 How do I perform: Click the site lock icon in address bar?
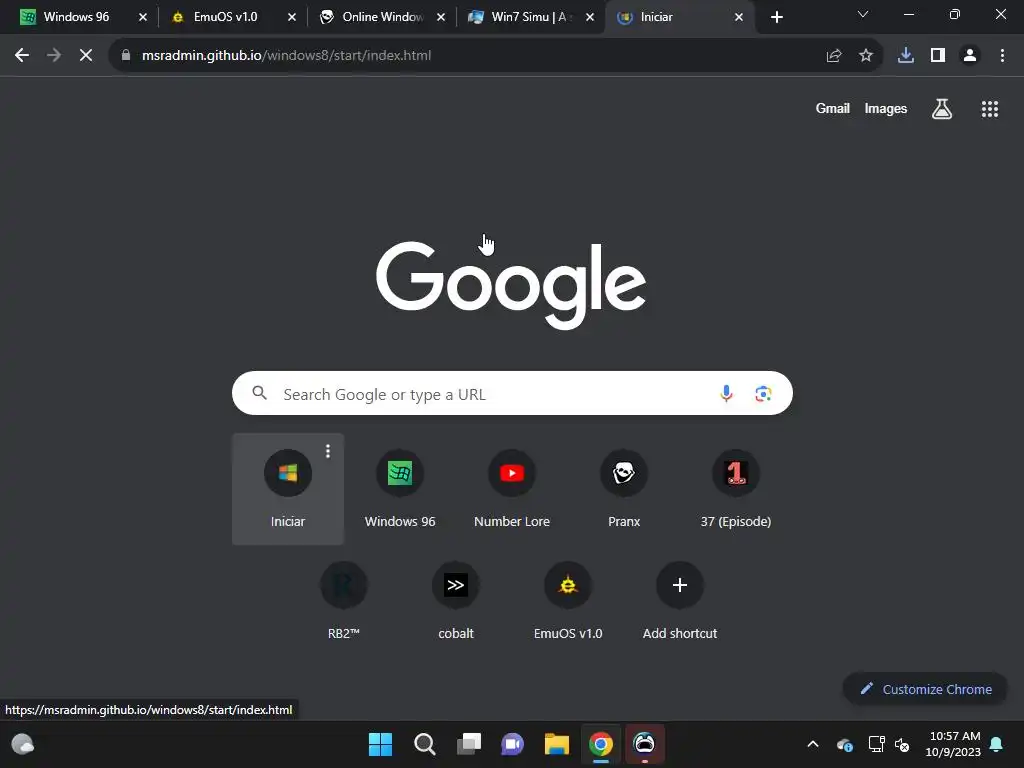pyautogui.click(x=126, y=56)
